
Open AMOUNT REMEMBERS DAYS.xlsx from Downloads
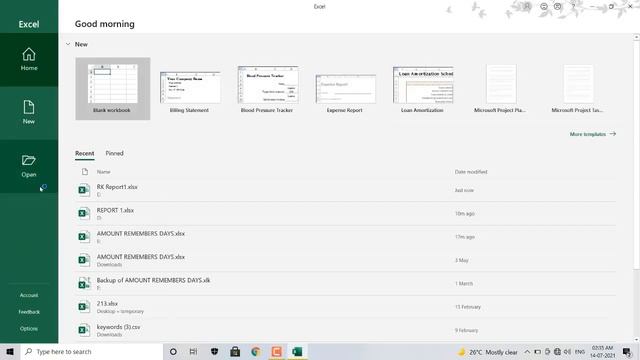(345, 260)
